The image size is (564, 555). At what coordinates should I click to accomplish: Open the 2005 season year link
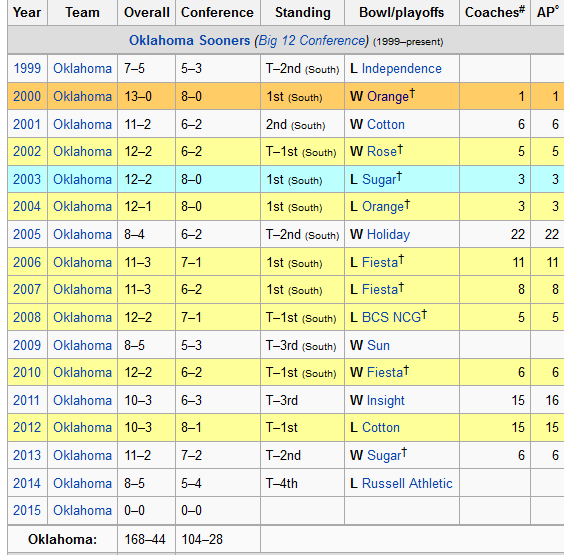point(27,235)
